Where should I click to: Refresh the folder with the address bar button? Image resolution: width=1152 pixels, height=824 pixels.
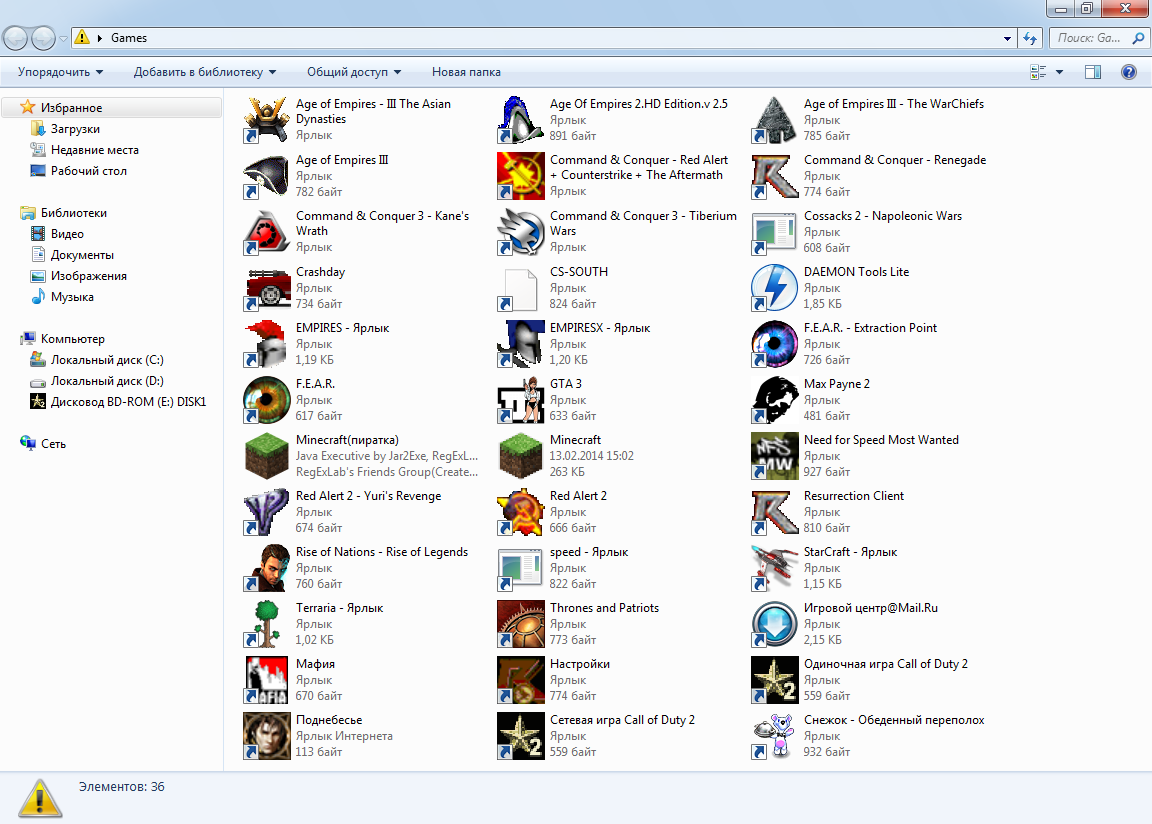coord(1030,38)
